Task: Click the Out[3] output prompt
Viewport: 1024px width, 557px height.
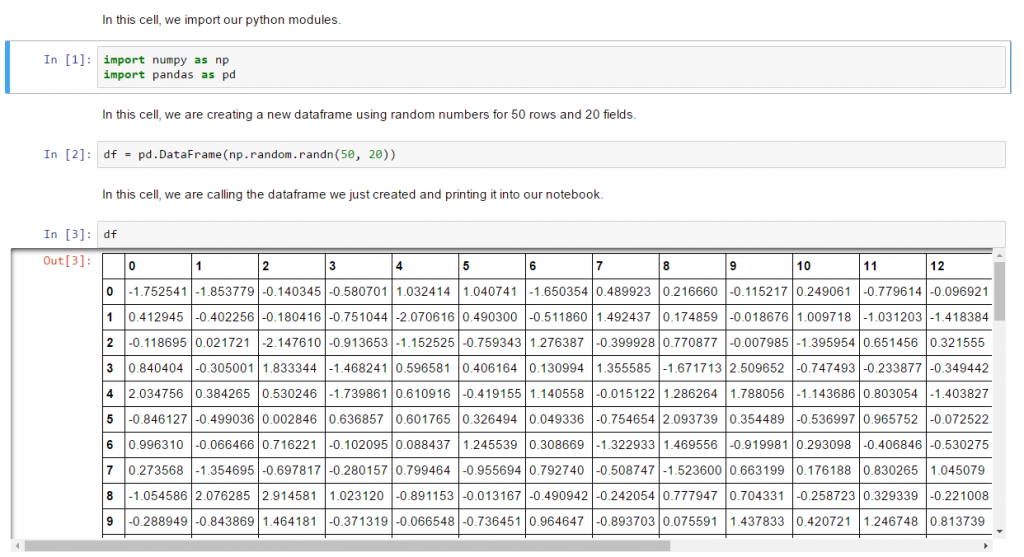Action: [x=66, y=261]
